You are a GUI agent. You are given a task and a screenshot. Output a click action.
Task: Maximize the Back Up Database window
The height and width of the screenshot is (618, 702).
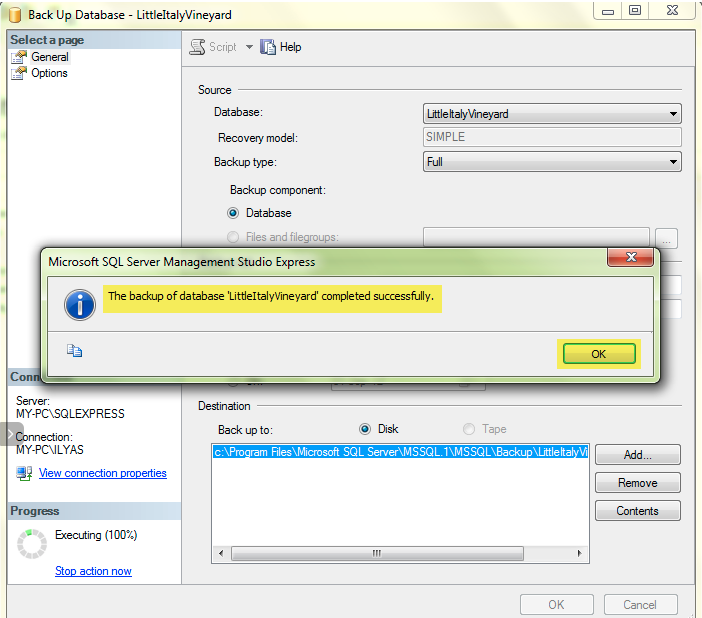(635, 11)
